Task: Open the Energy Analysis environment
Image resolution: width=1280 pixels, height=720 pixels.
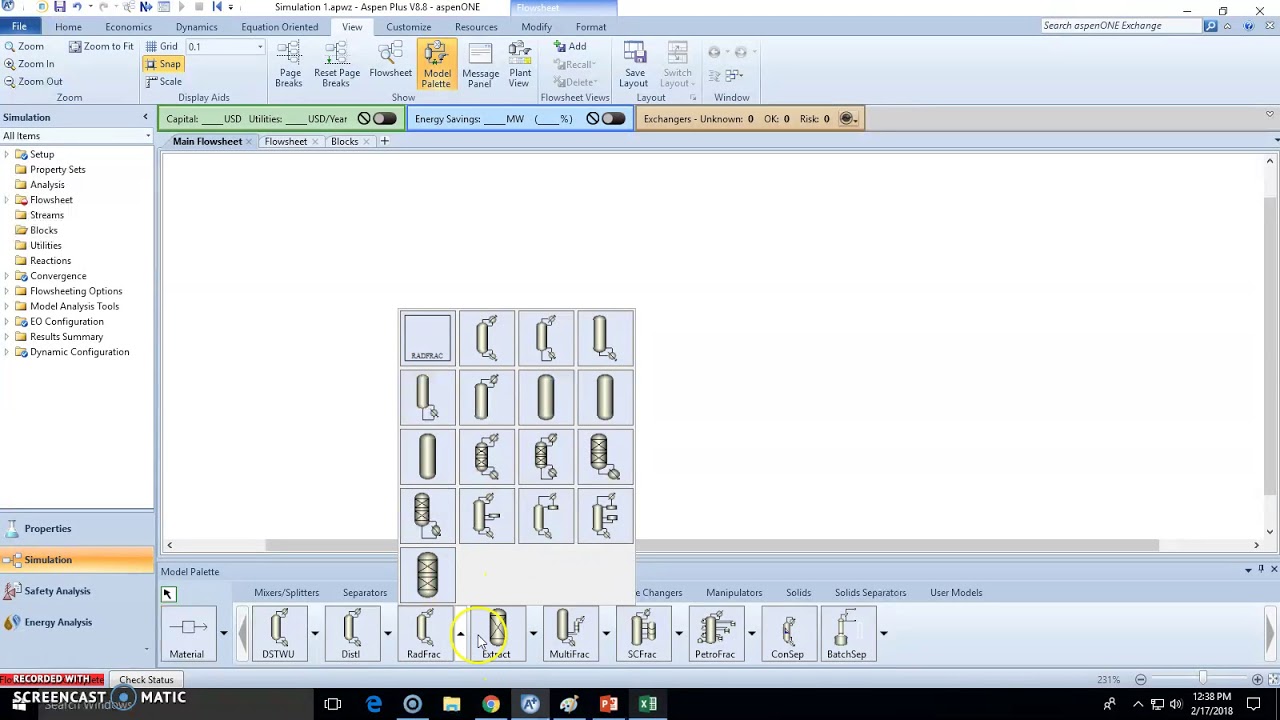Action: pos(77,622)
